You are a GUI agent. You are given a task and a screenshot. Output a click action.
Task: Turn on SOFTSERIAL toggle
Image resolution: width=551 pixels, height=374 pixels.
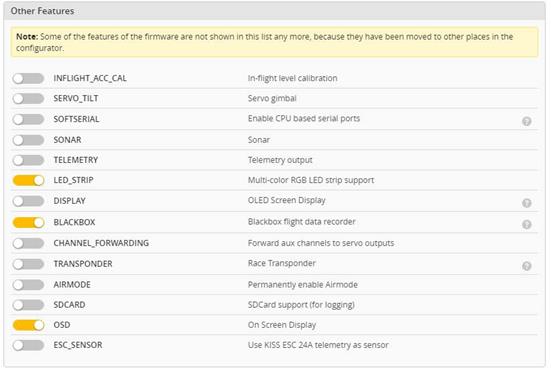coord(28,119)
